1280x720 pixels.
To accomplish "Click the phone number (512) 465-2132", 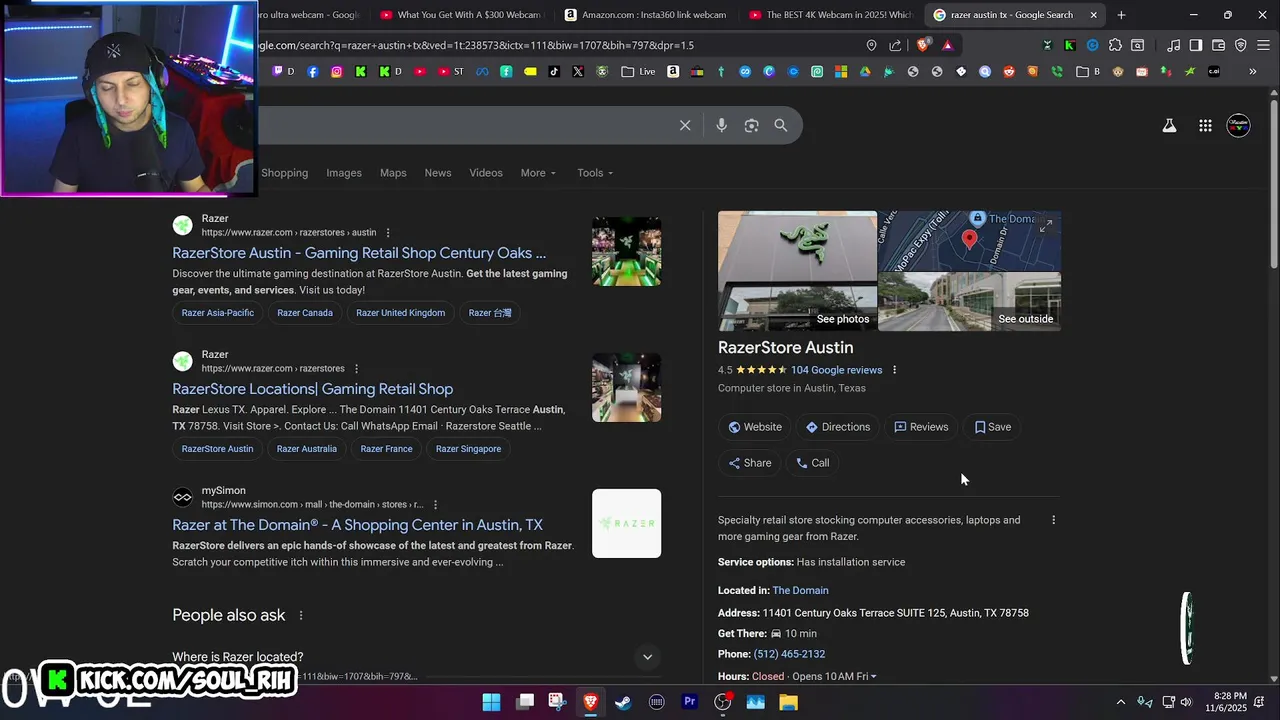I will [789, 654].
